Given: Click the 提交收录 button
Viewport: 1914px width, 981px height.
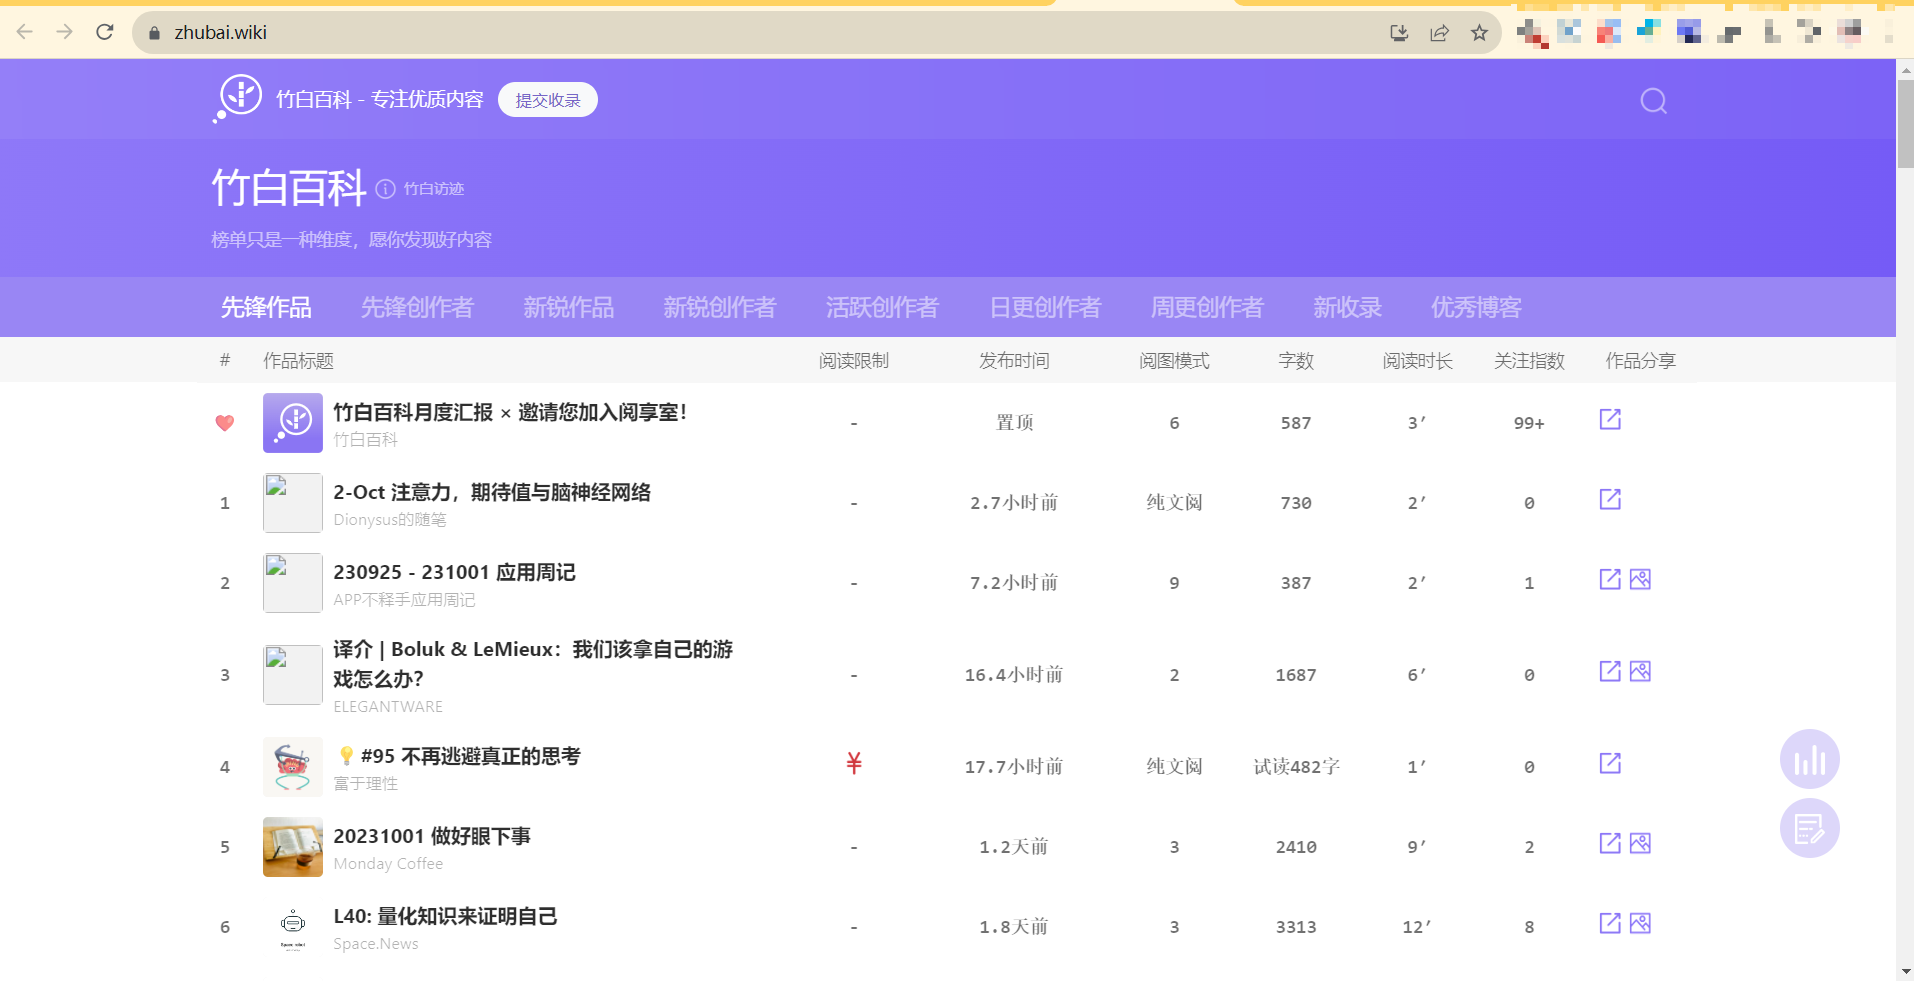Looking at the screenshot, I should [548, 100].
